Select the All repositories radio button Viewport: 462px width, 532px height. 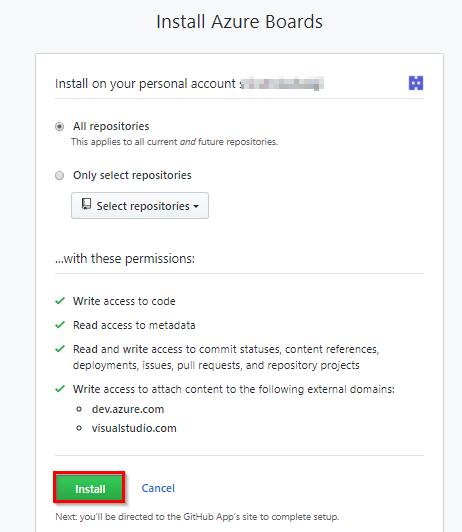59,127
